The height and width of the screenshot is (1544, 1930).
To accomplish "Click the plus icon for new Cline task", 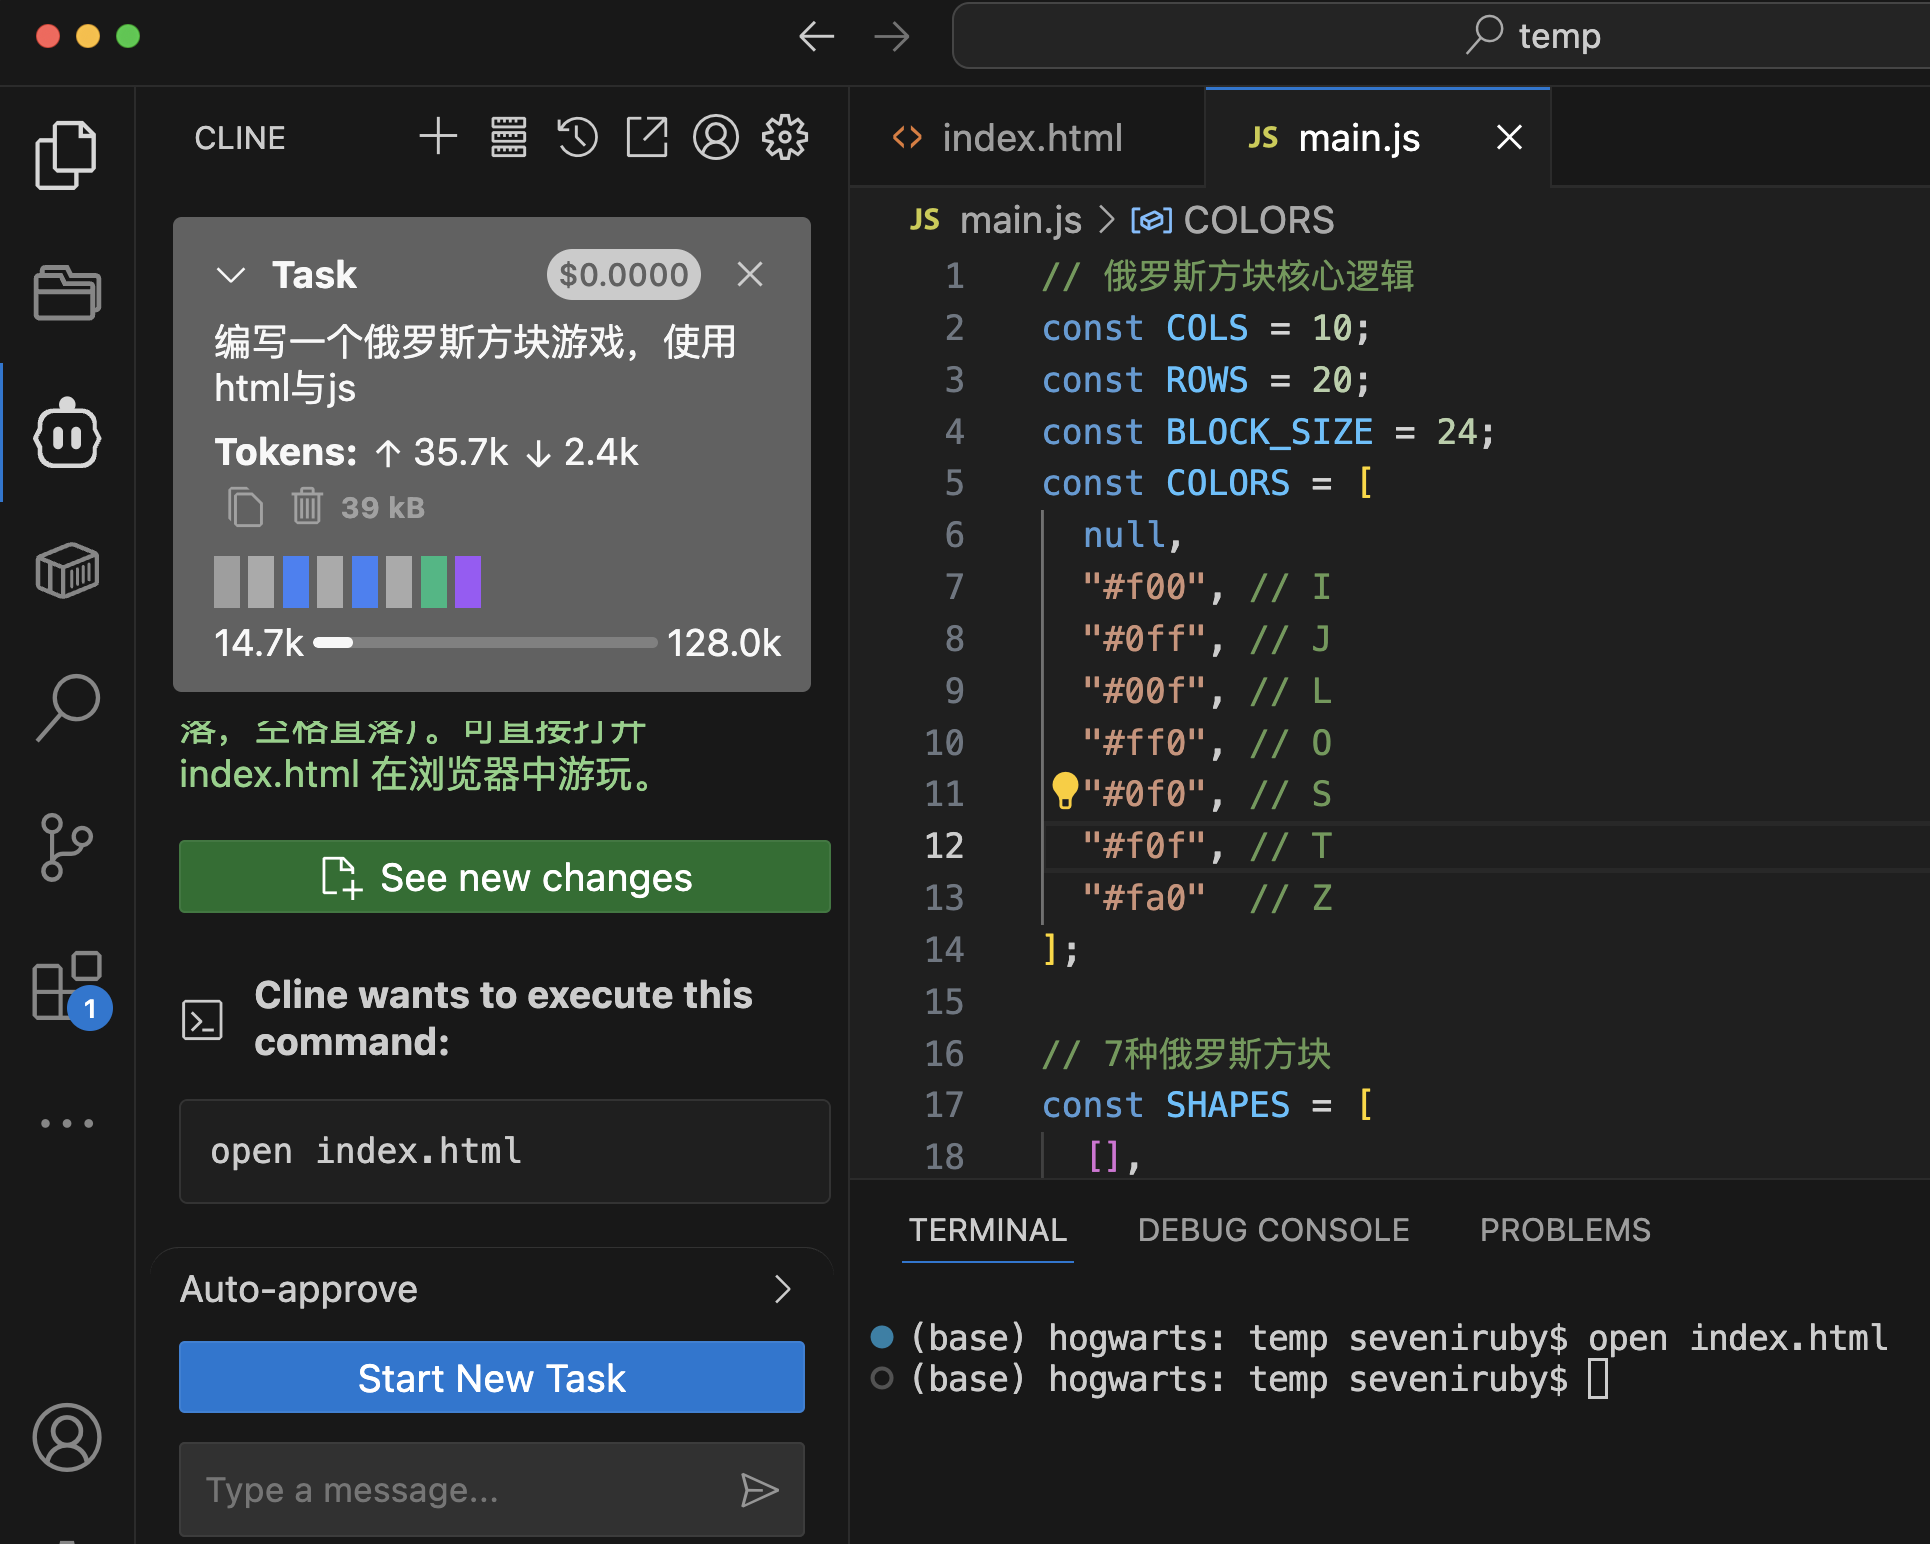I will pos(437,137).
